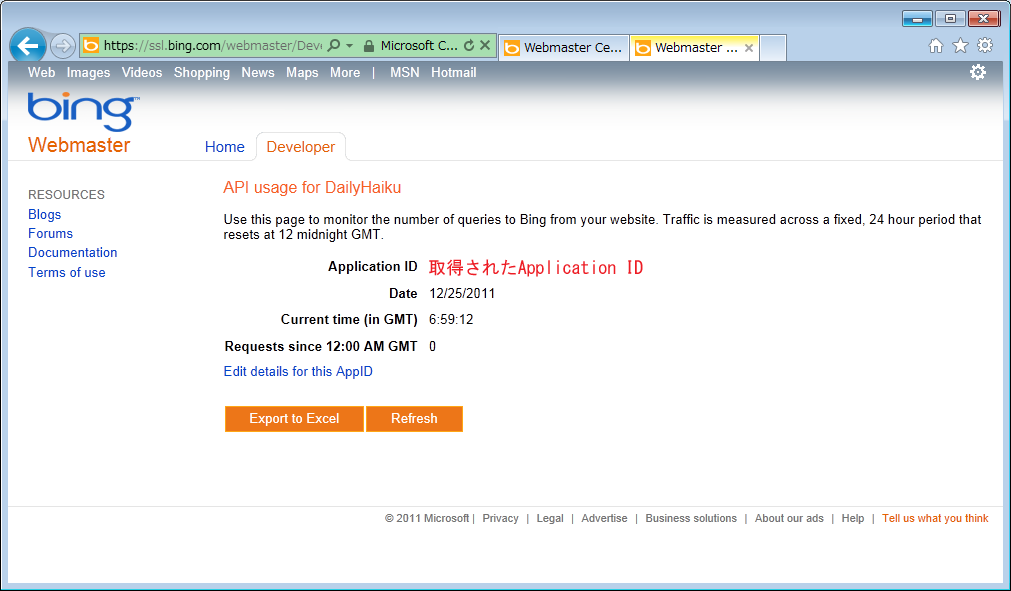Open the Privacy footer link
The image size is (1011, 591).
pos(500,518)
